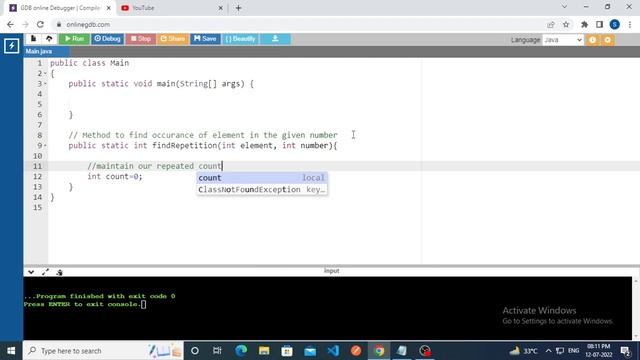Click the weather 33°C widget in tray
Viewport: 640px width, 360px height.
tap(523, 351)
